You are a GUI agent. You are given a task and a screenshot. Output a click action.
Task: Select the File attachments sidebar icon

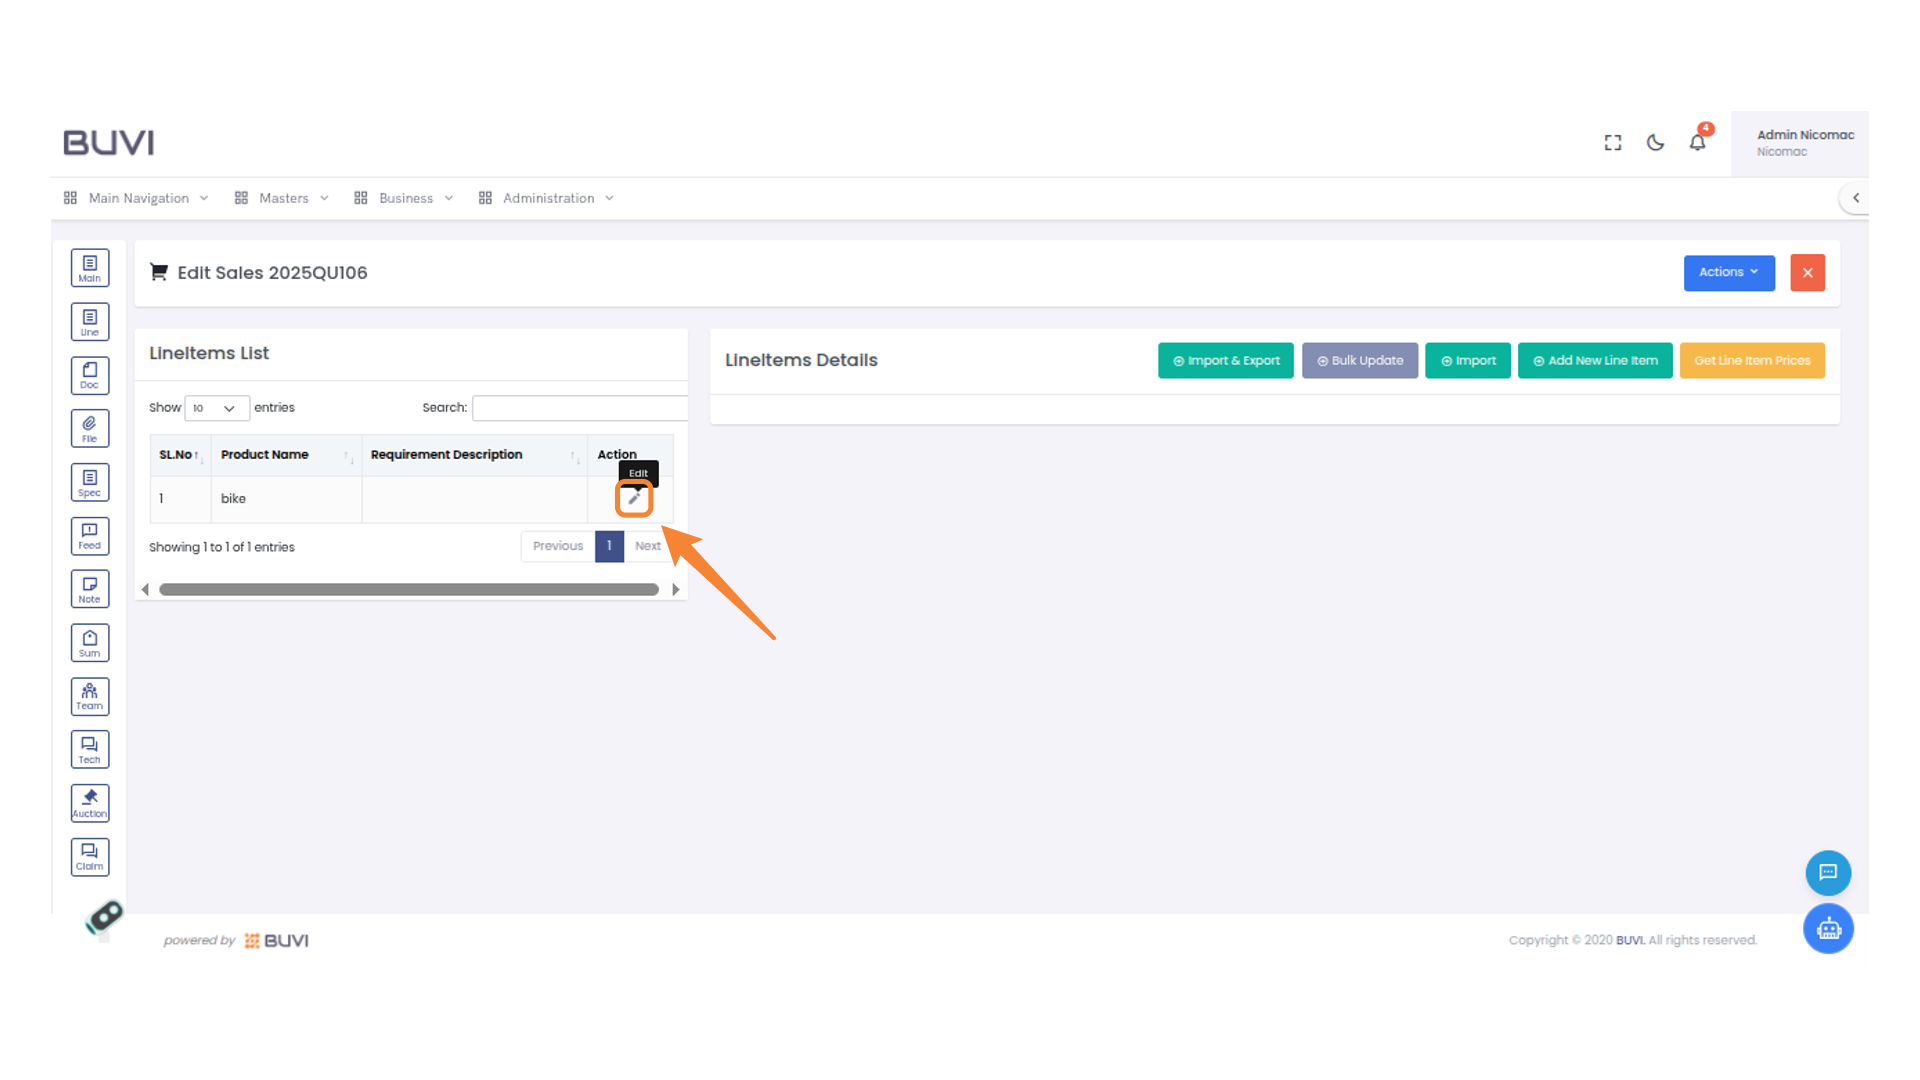click(90, 427)
